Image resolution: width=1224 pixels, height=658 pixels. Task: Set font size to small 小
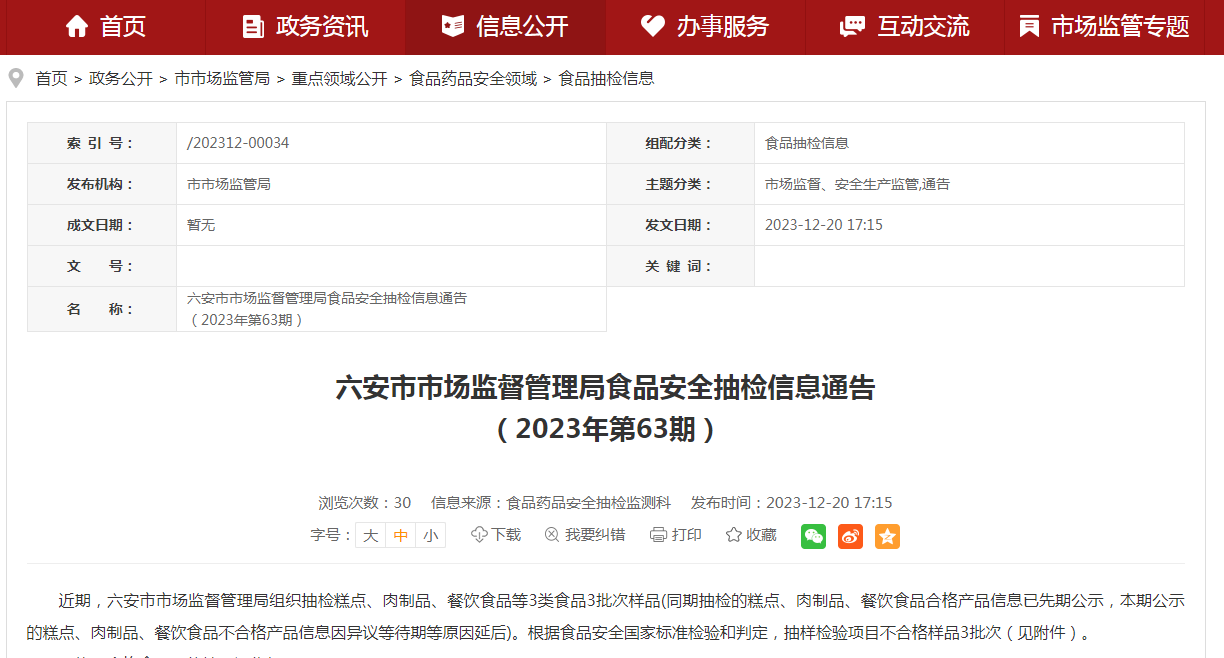tap(430, 535)
